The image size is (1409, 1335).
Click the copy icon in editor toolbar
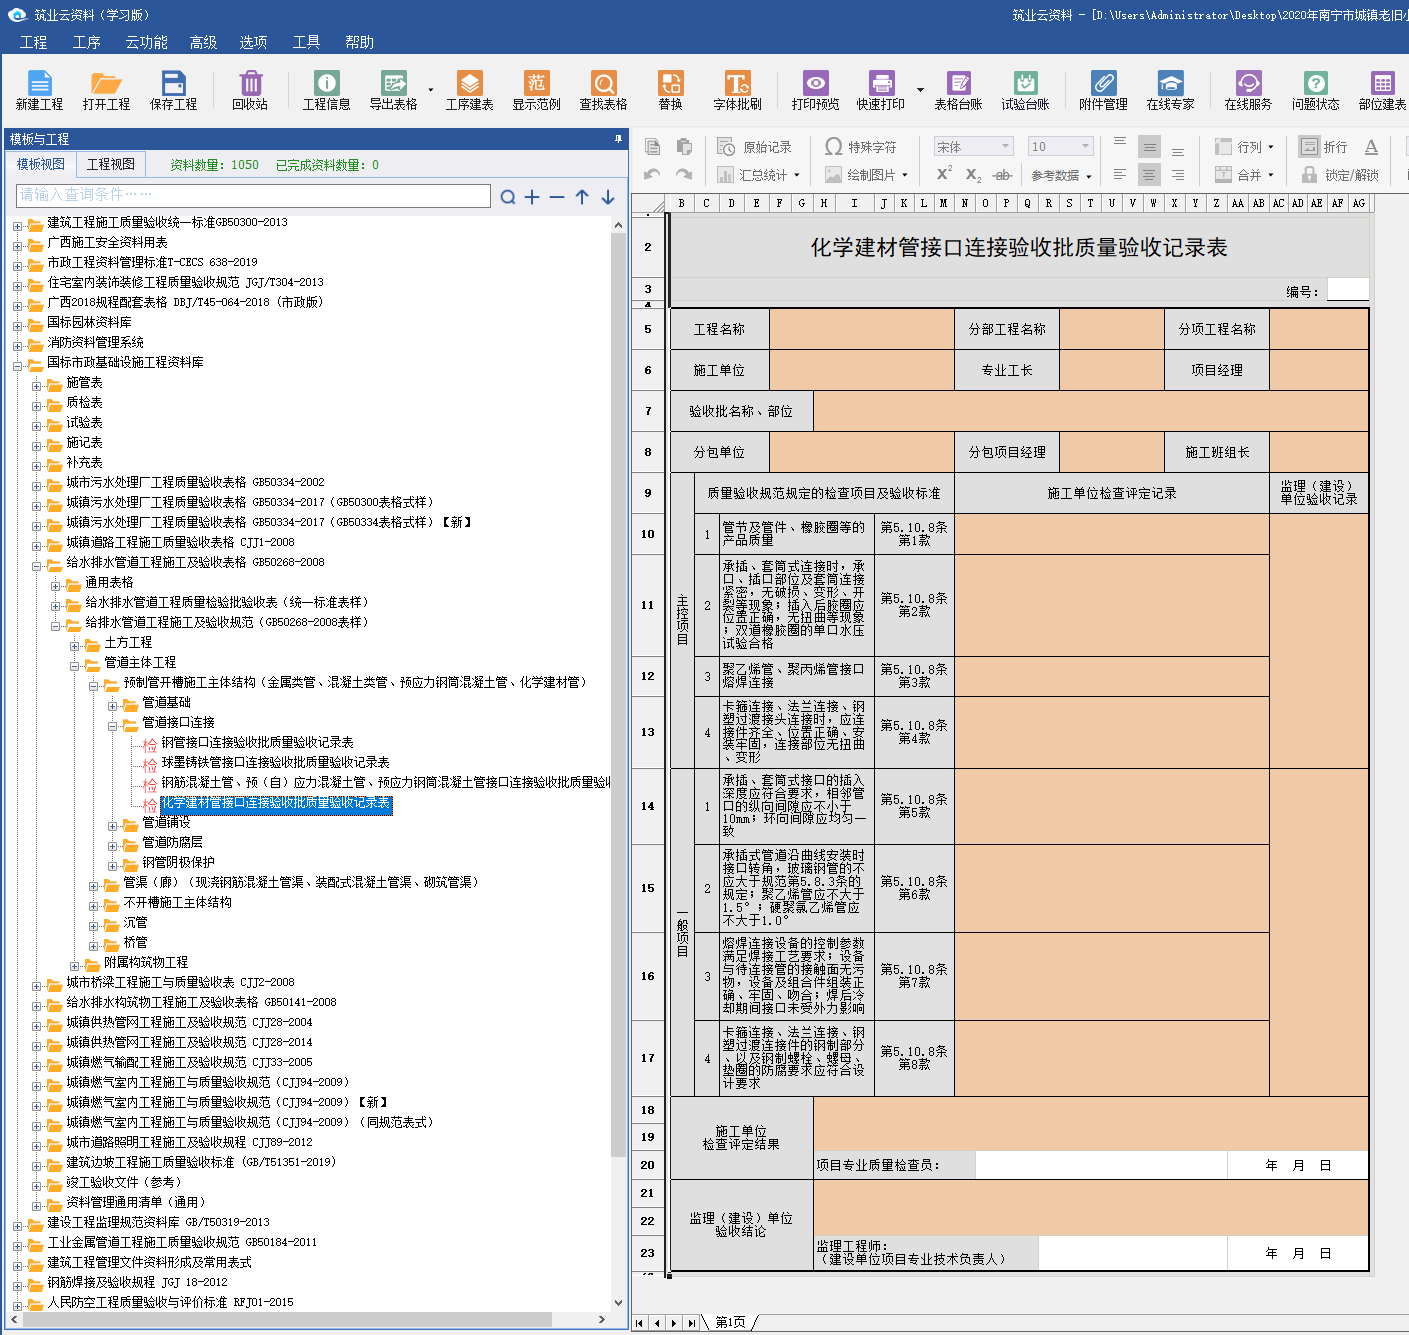(x=652, y=147)
